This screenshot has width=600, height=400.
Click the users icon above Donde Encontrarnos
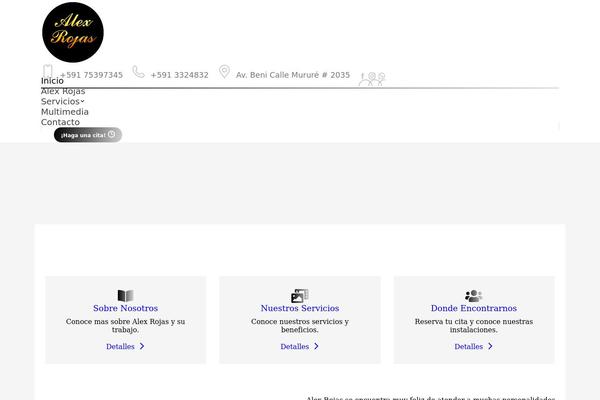coord(474,296)
